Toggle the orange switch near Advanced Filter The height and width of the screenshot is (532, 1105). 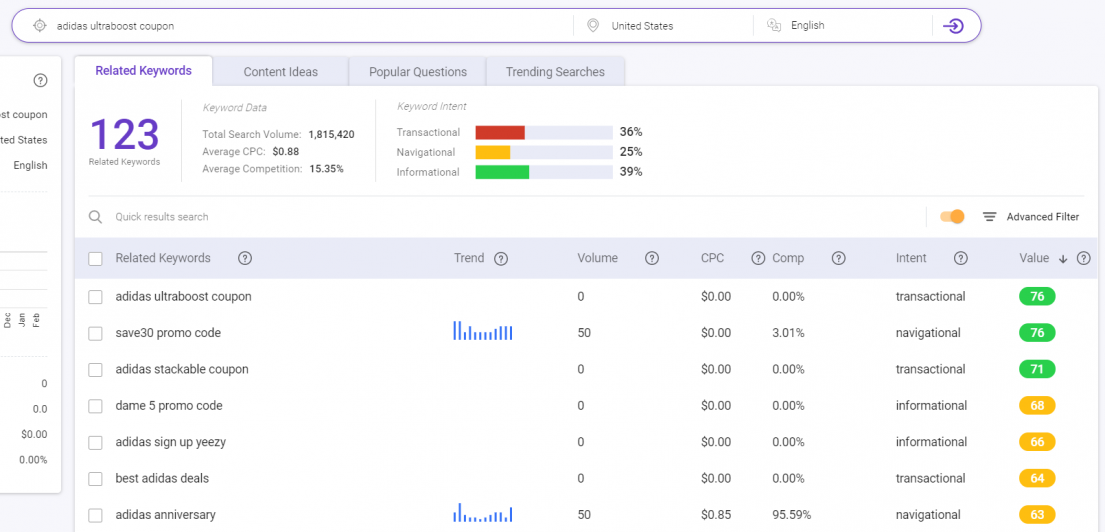pos(952,217)
